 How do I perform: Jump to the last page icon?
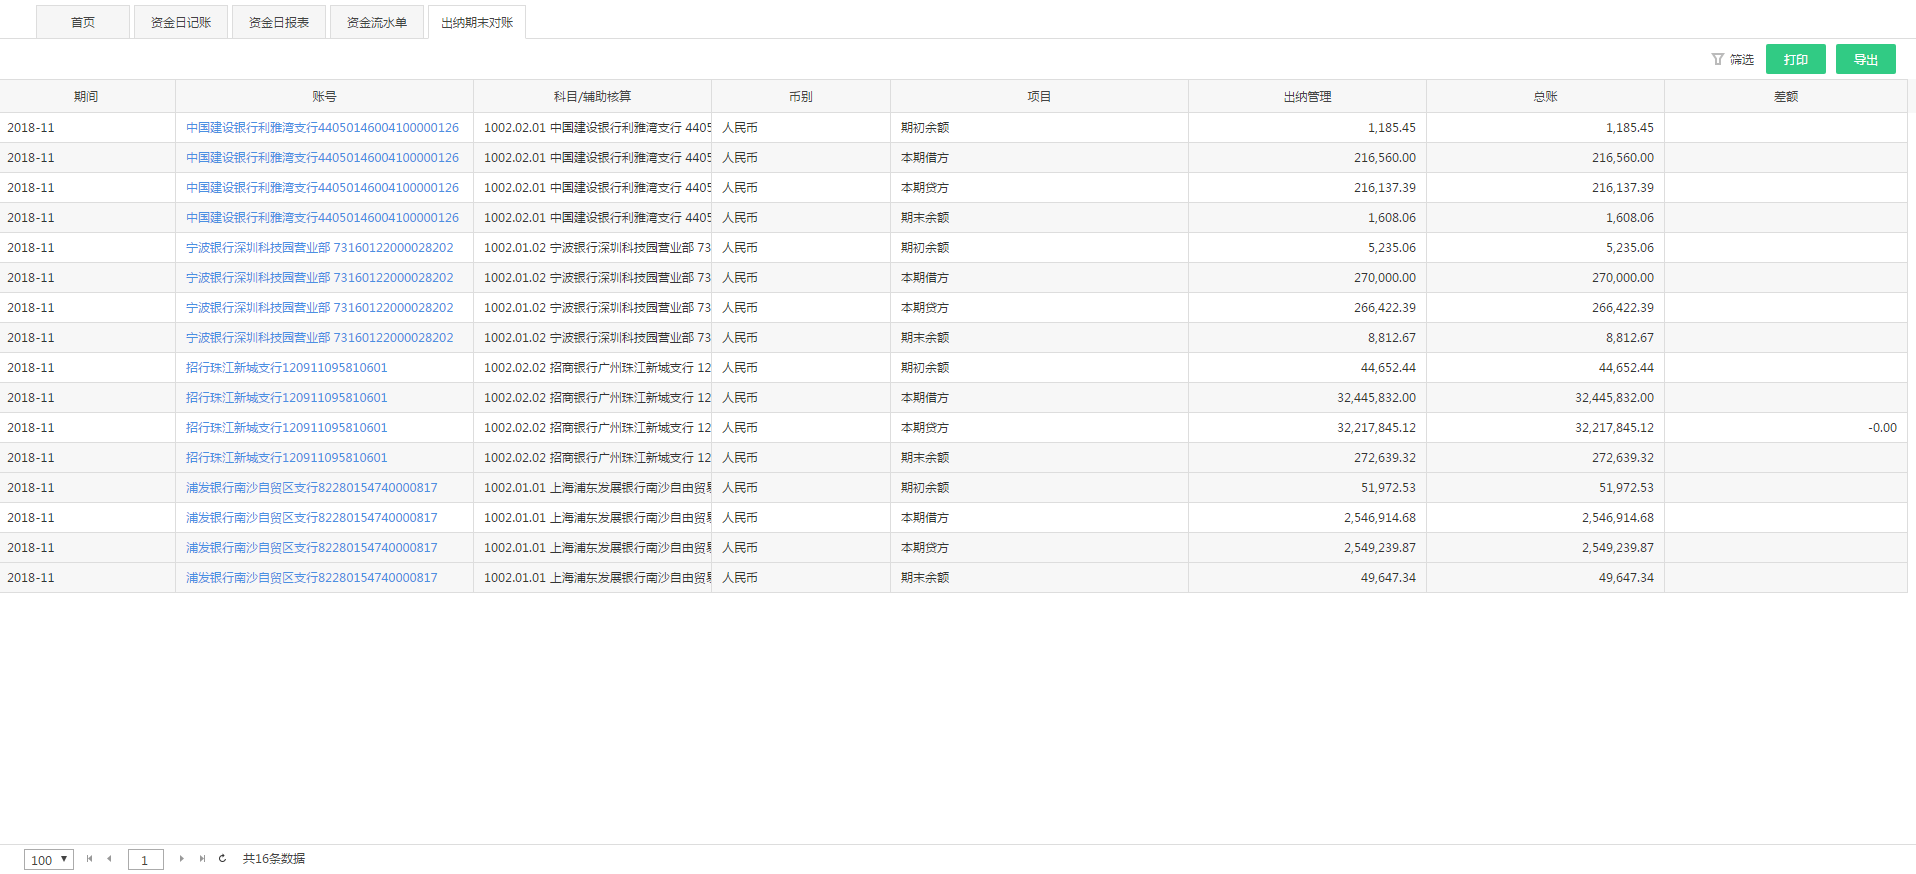(x=202, y=859)
